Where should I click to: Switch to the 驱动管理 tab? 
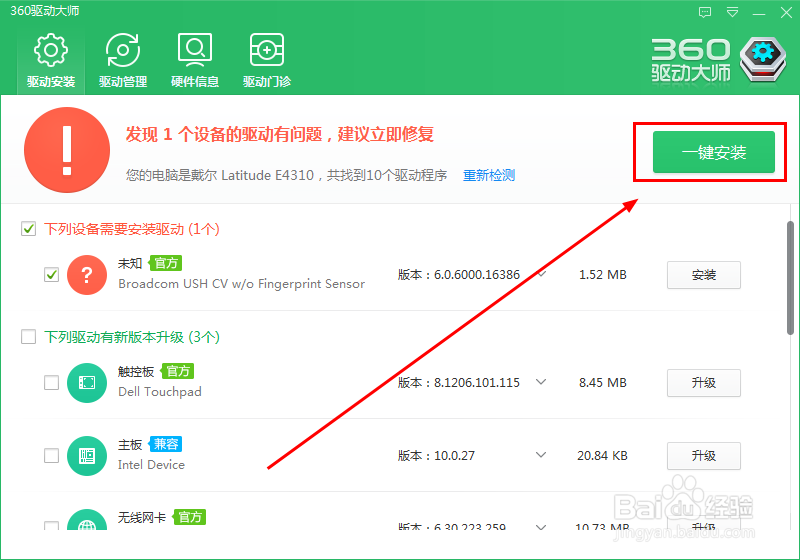(x=123, y=60)
